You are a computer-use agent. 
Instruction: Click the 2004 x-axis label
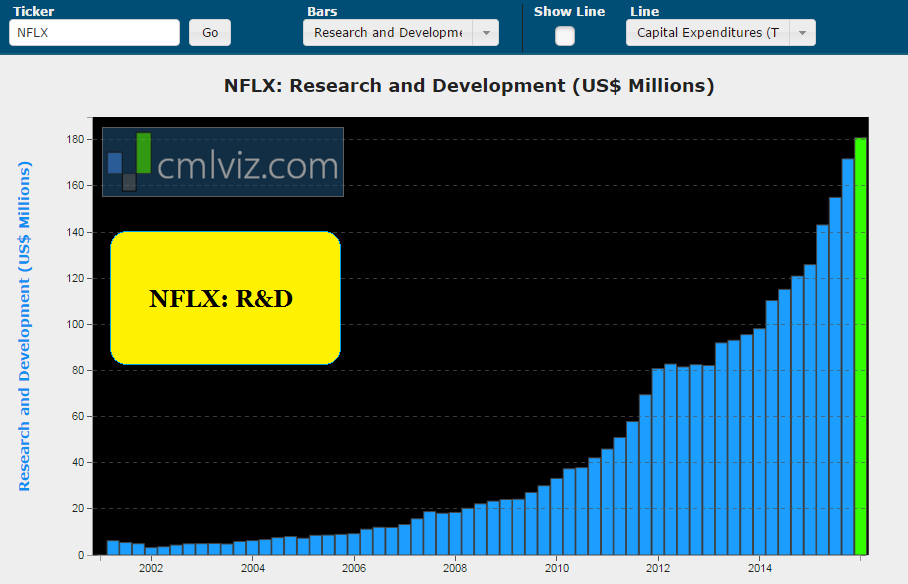[x=252, y=568]
